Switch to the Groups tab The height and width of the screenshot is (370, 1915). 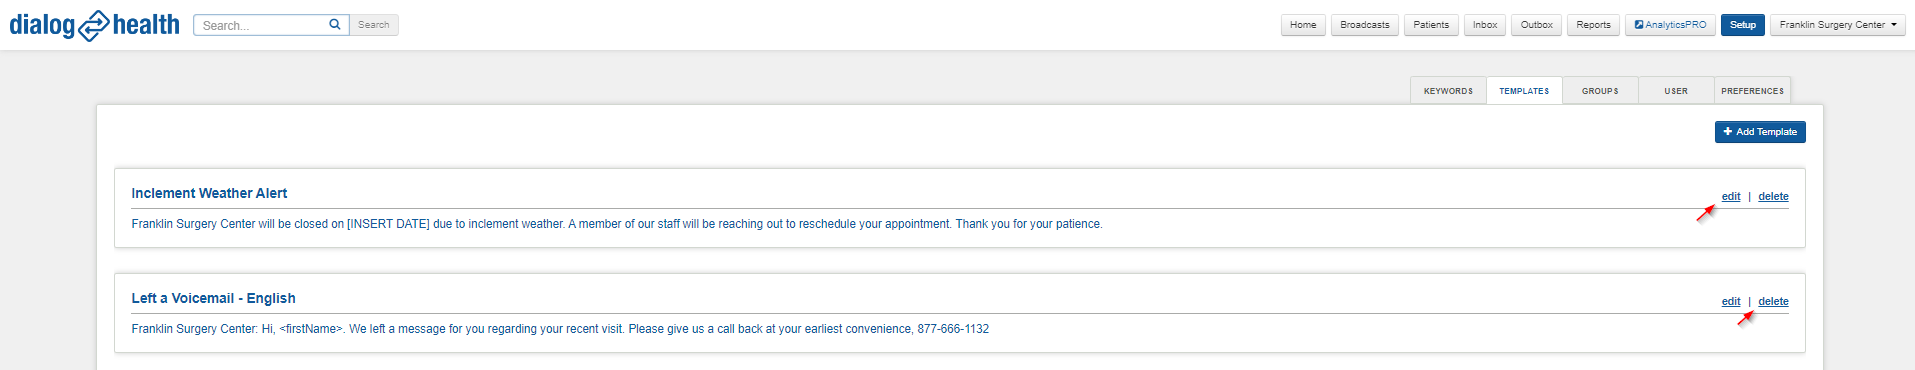coord(1600,91)
